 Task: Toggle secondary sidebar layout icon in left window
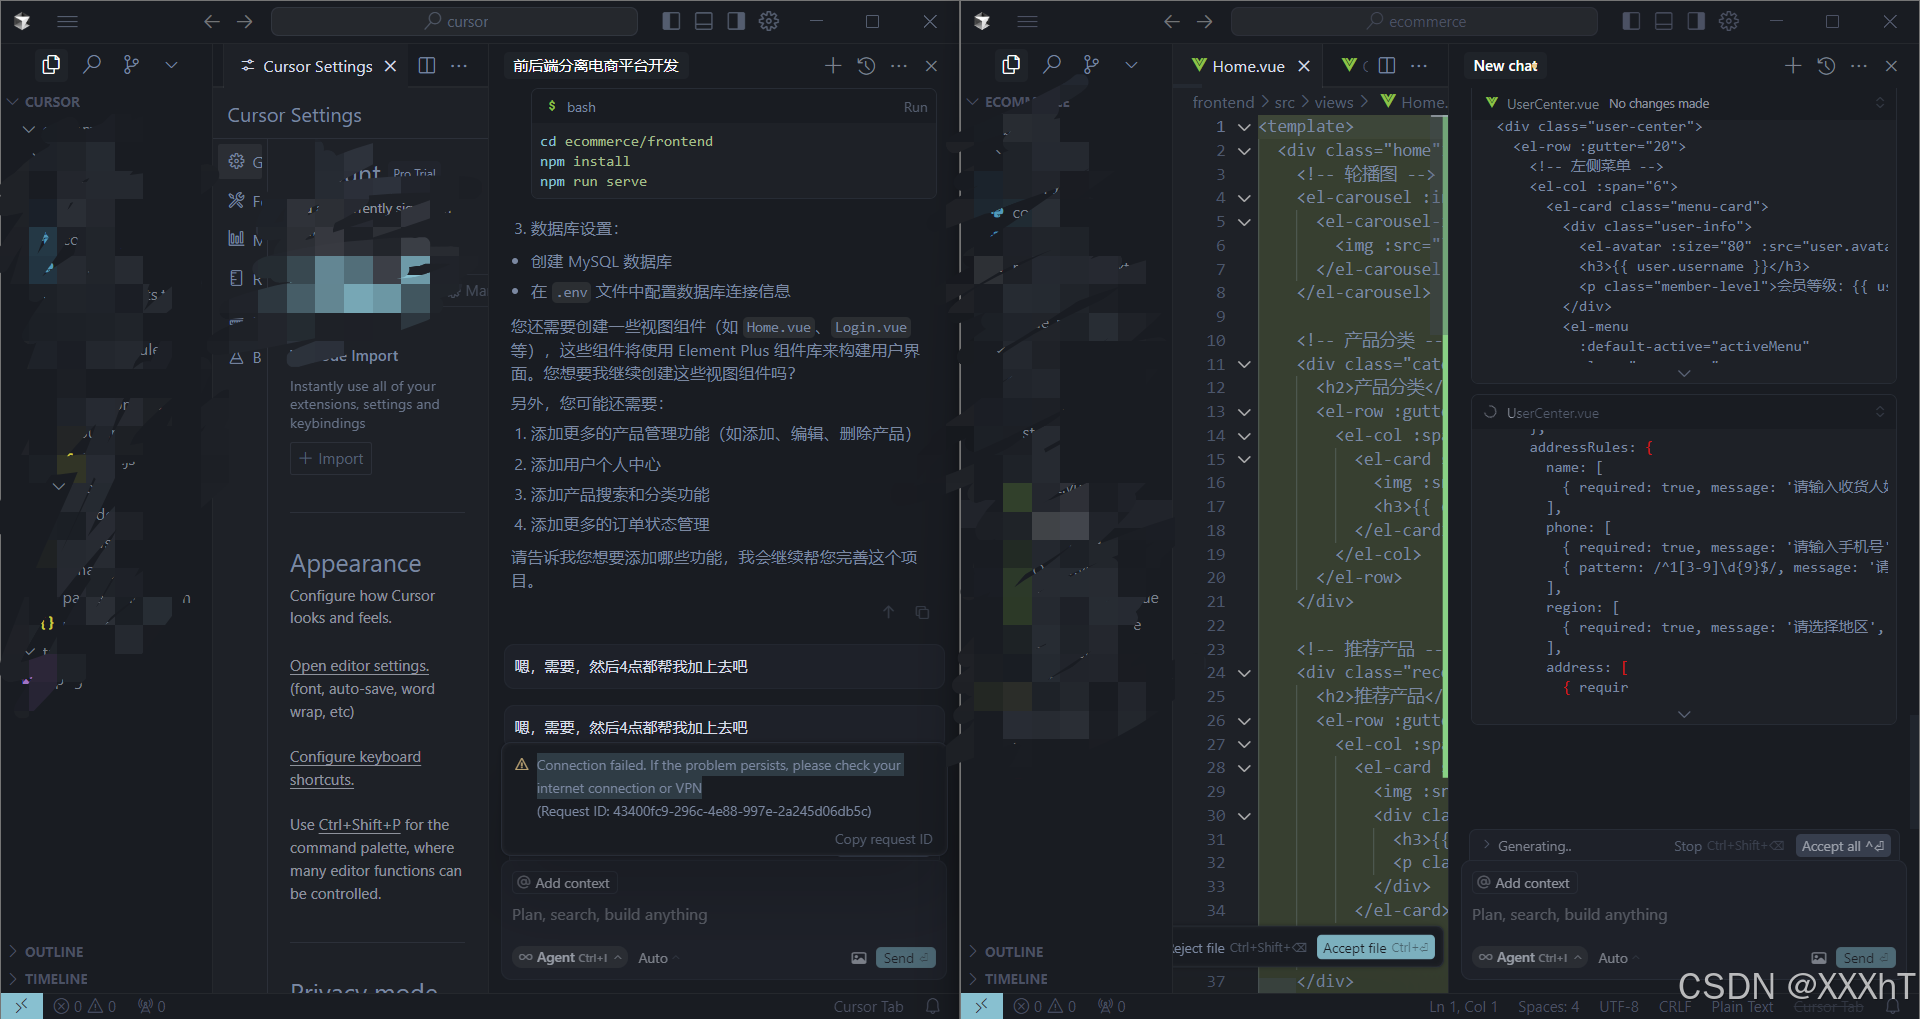[736, 21]
